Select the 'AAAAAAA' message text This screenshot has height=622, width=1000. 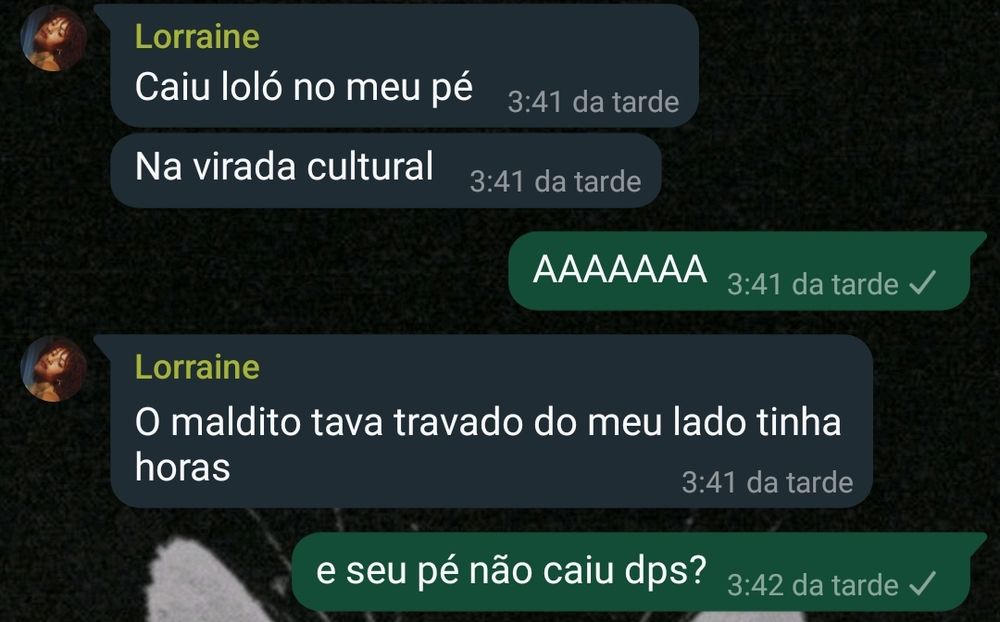click(x=620, y=269)
